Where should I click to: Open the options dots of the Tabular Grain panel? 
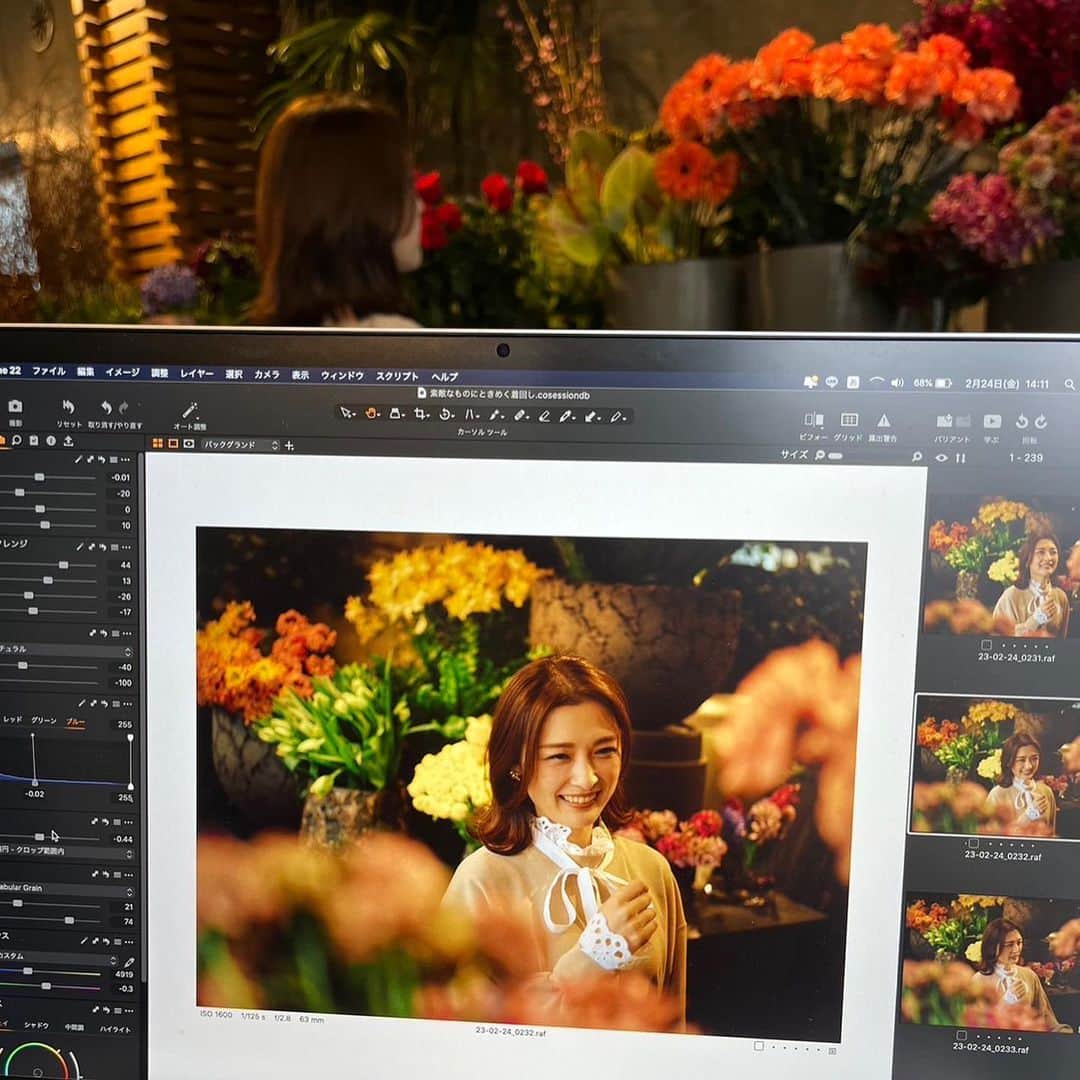[127, 875]
